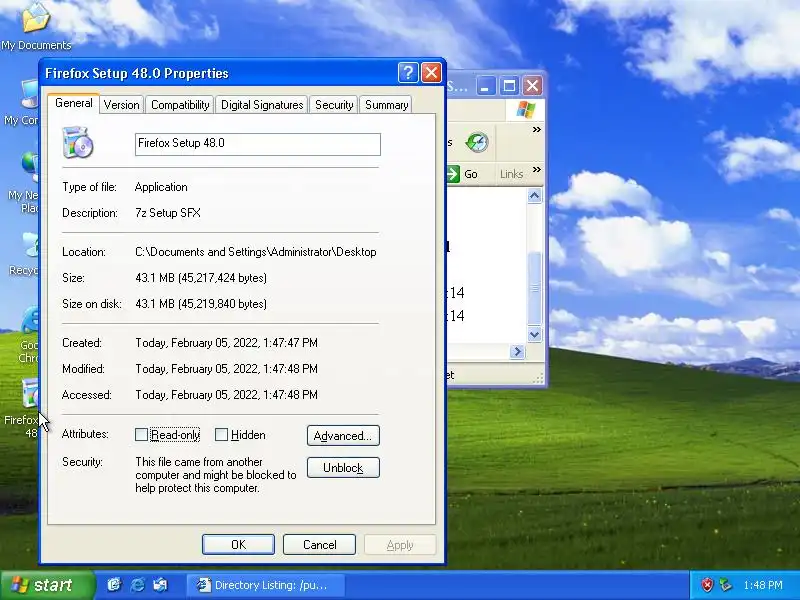
Task: Click the taskbar clock showing 1:48 PM
Action: 763,585
